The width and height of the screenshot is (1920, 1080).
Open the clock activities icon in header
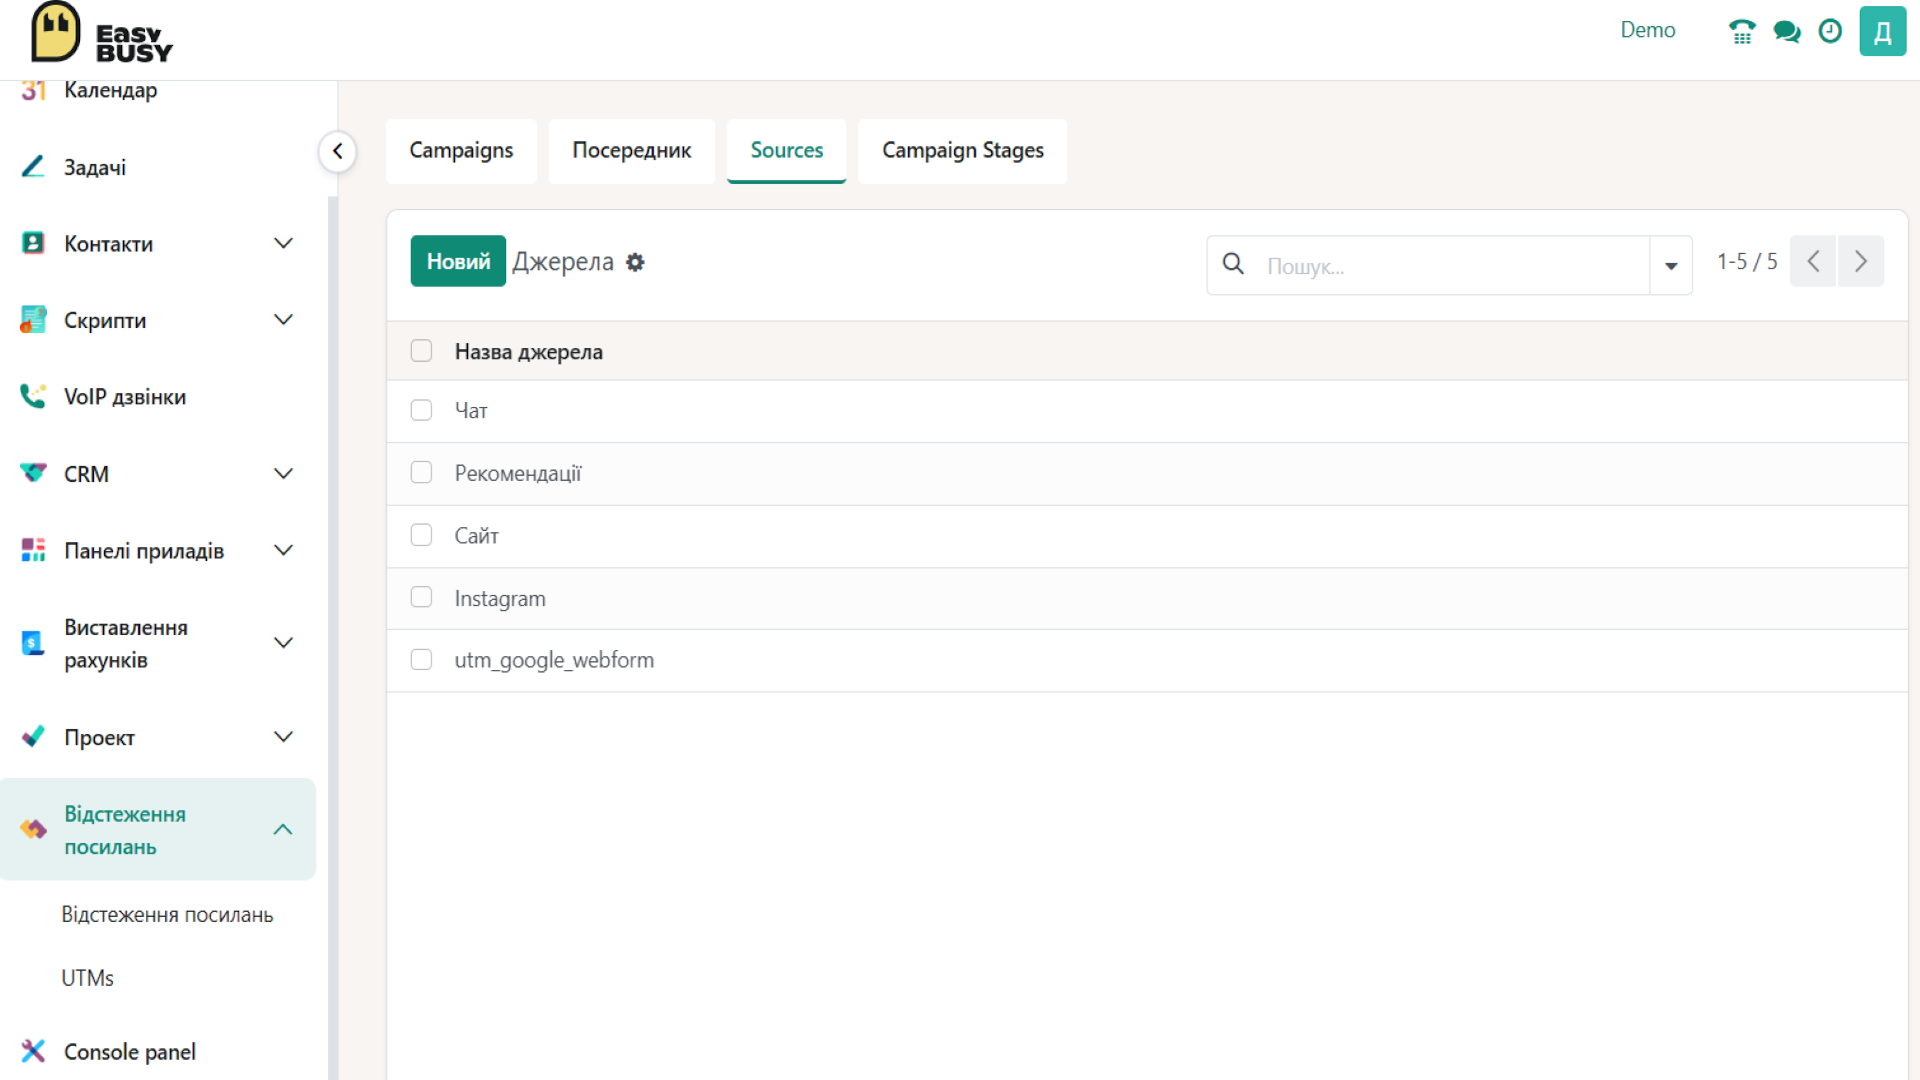[1830, 31]
